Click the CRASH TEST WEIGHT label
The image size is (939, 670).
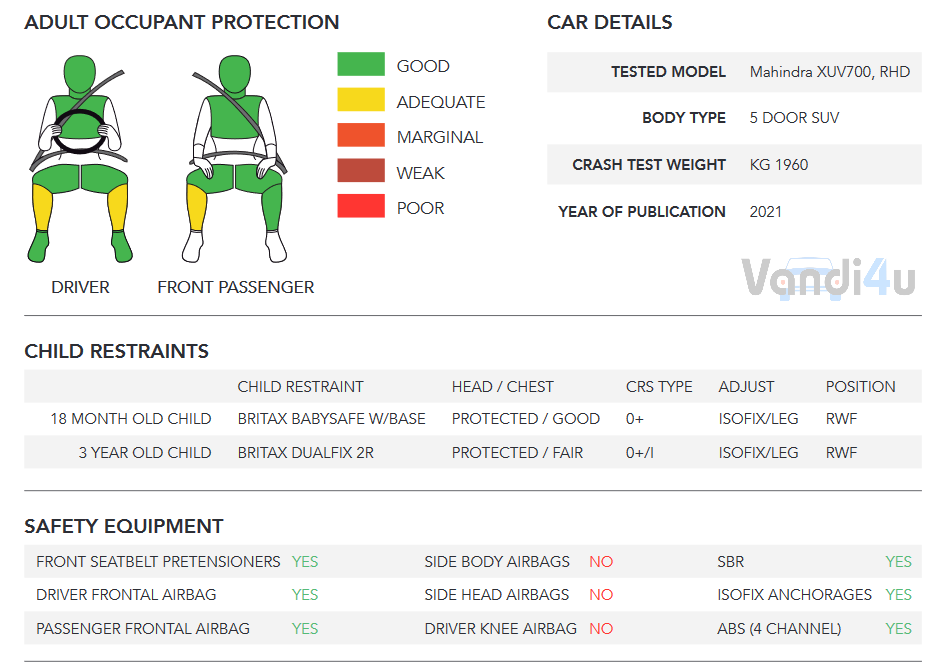tap(649, 165)
